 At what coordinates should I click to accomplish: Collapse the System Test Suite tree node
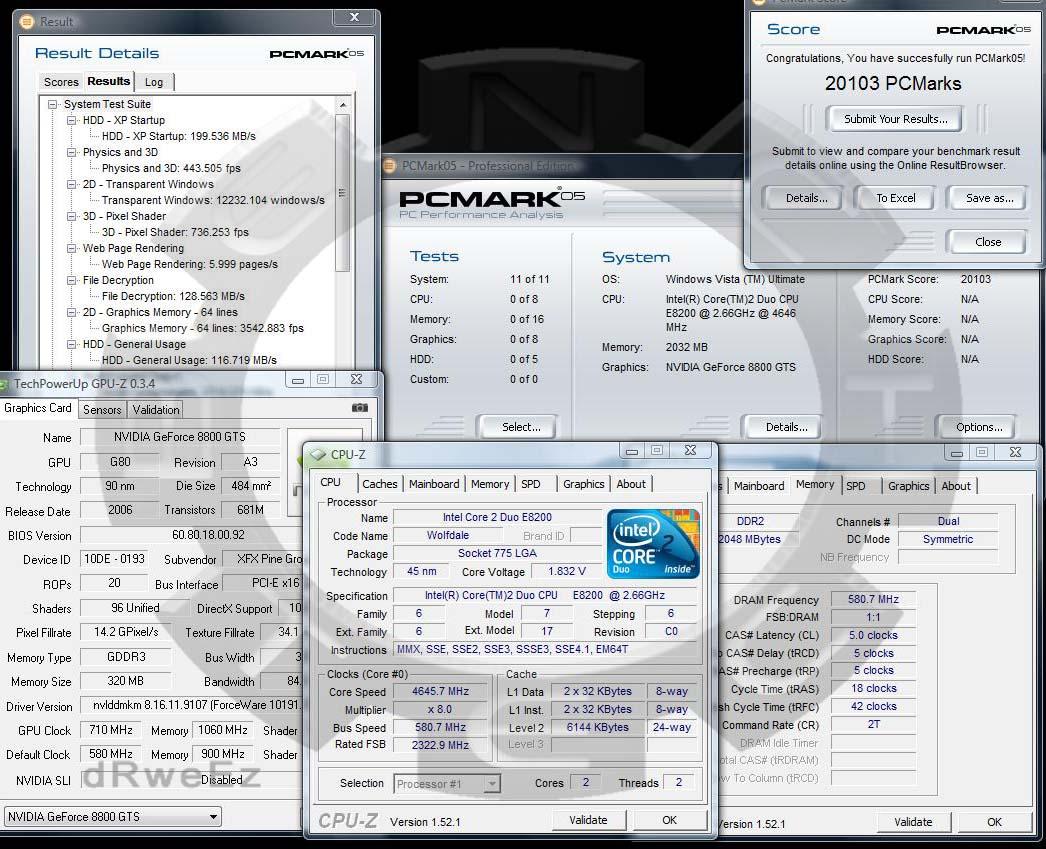click(x=52, y=104)
